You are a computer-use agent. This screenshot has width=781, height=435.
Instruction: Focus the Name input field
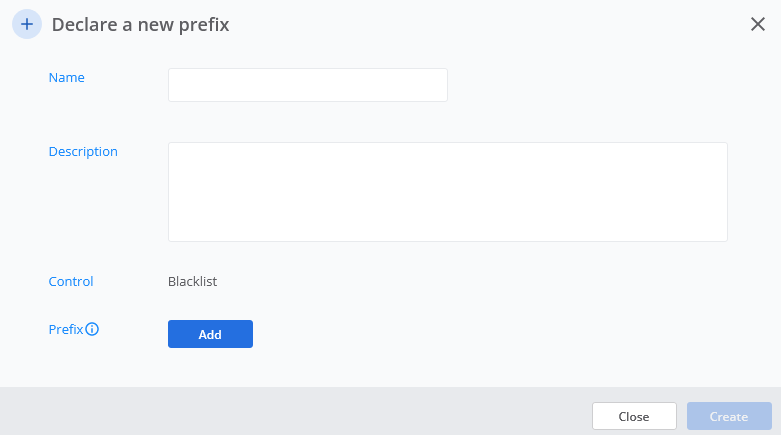coord(308,85)
